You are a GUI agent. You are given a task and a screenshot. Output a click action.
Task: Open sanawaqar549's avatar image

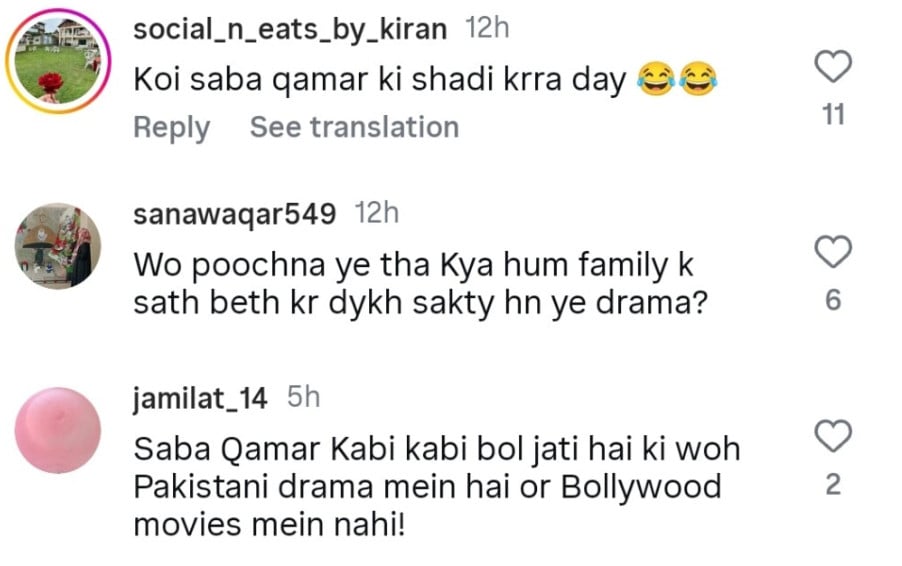[x=58, y=245]
